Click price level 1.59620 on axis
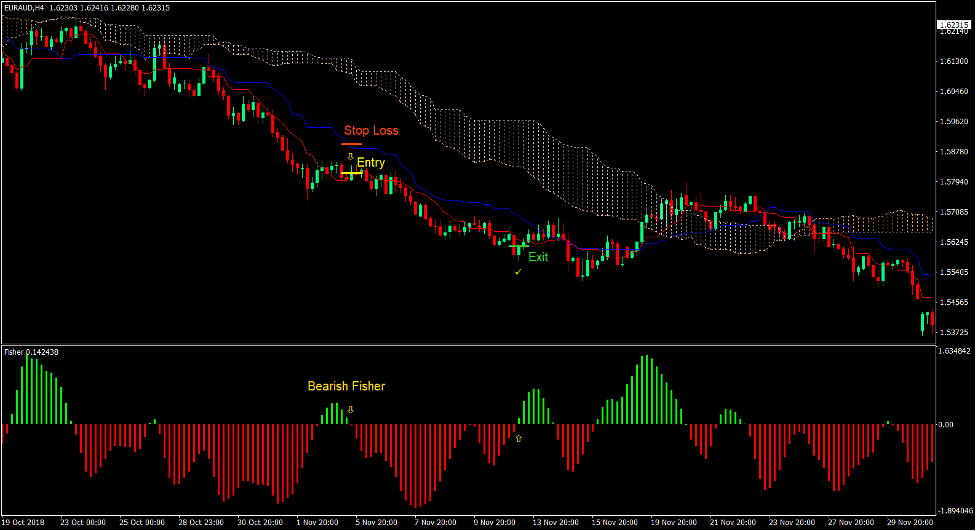This screenshot has width=977, height=531. (x=954, y=122)
